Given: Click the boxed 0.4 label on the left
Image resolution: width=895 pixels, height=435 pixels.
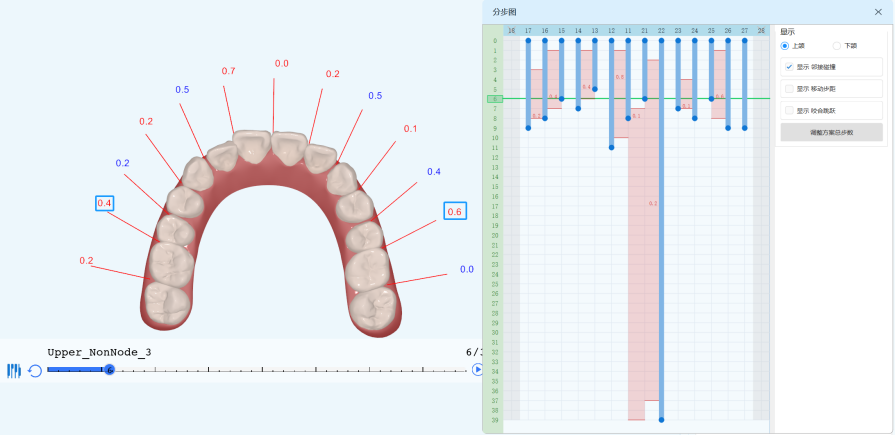Looking at the screenshot, I should (x=105, y=203).
